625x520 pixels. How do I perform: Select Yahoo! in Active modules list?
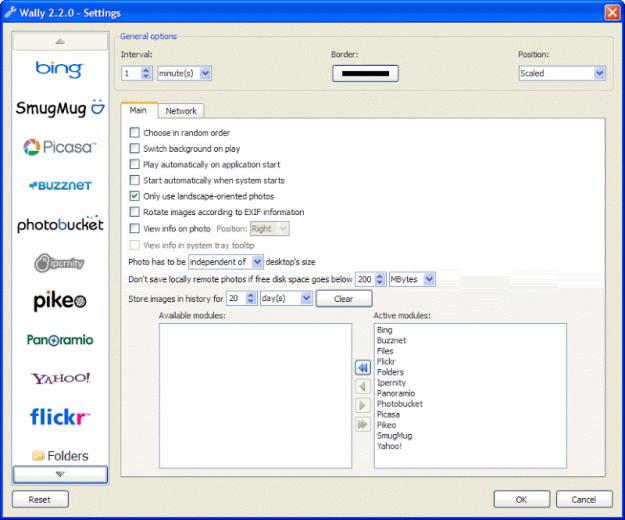click(389, 446)
